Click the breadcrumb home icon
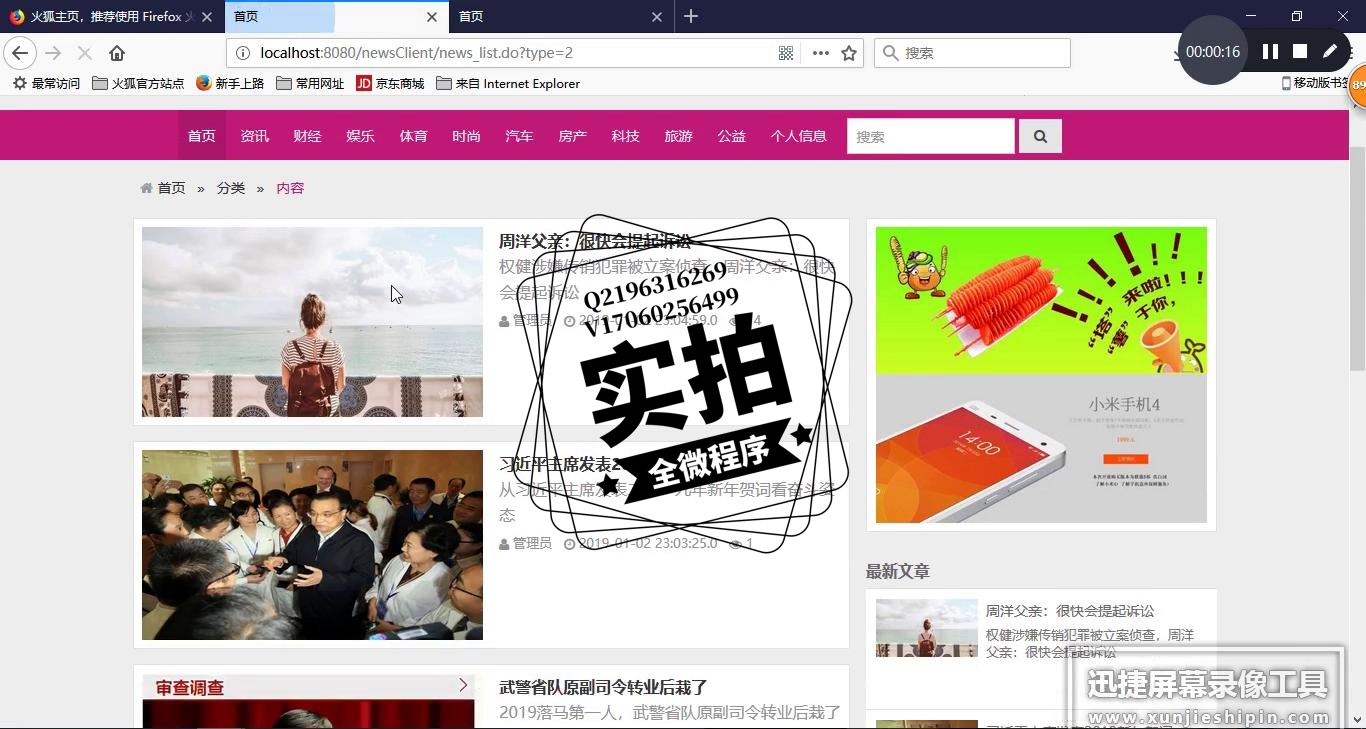This screenshot has width=1366, height=729. click(147, 188)
